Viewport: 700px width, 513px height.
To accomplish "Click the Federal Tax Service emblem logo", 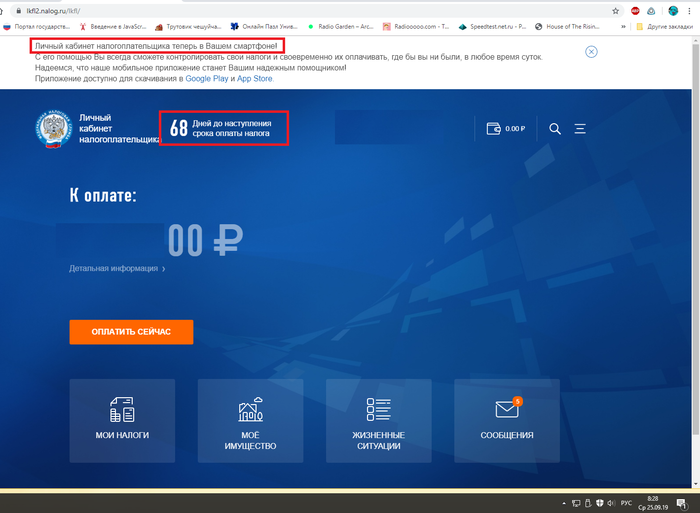I will pyautogui.click(x=53, y=129).
